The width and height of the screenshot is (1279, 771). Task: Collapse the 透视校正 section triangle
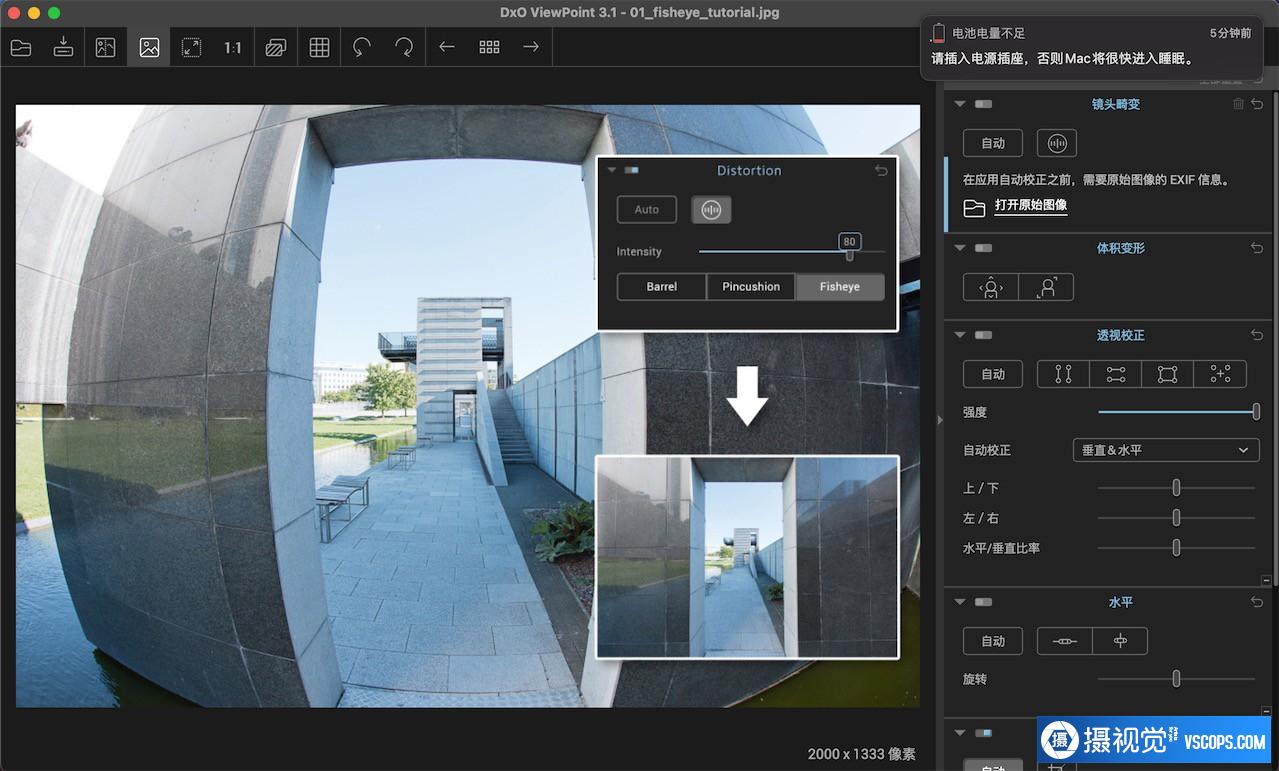click(960, 335)
